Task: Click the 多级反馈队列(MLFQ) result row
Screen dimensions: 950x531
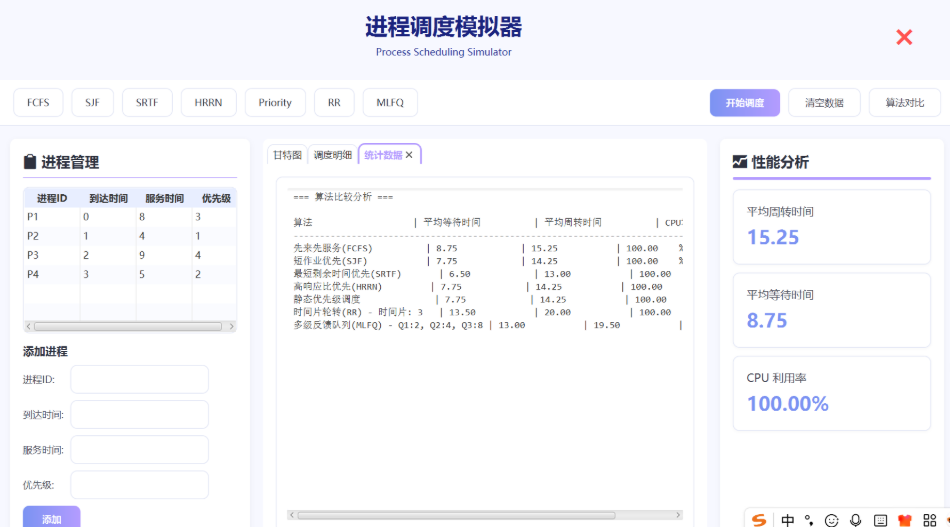Action: [488, 325]
